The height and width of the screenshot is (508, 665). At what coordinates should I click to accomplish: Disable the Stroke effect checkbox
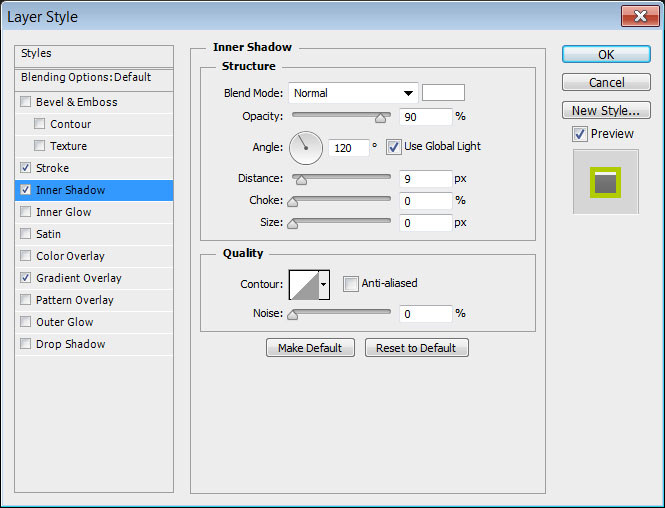[x=25, y=168]
